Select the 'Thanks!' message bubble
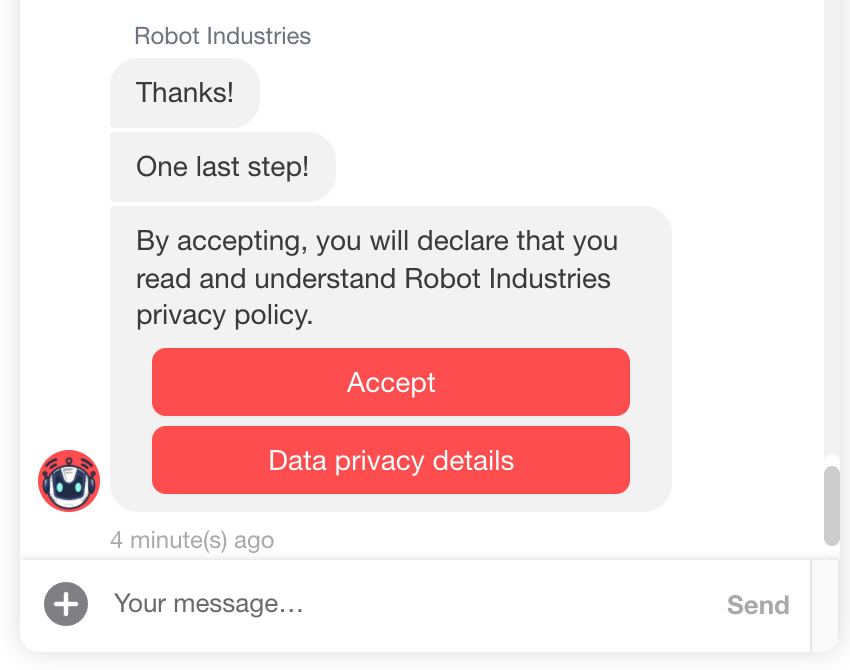Viewport: 850px width, 670px height. [x=185, y=93]
